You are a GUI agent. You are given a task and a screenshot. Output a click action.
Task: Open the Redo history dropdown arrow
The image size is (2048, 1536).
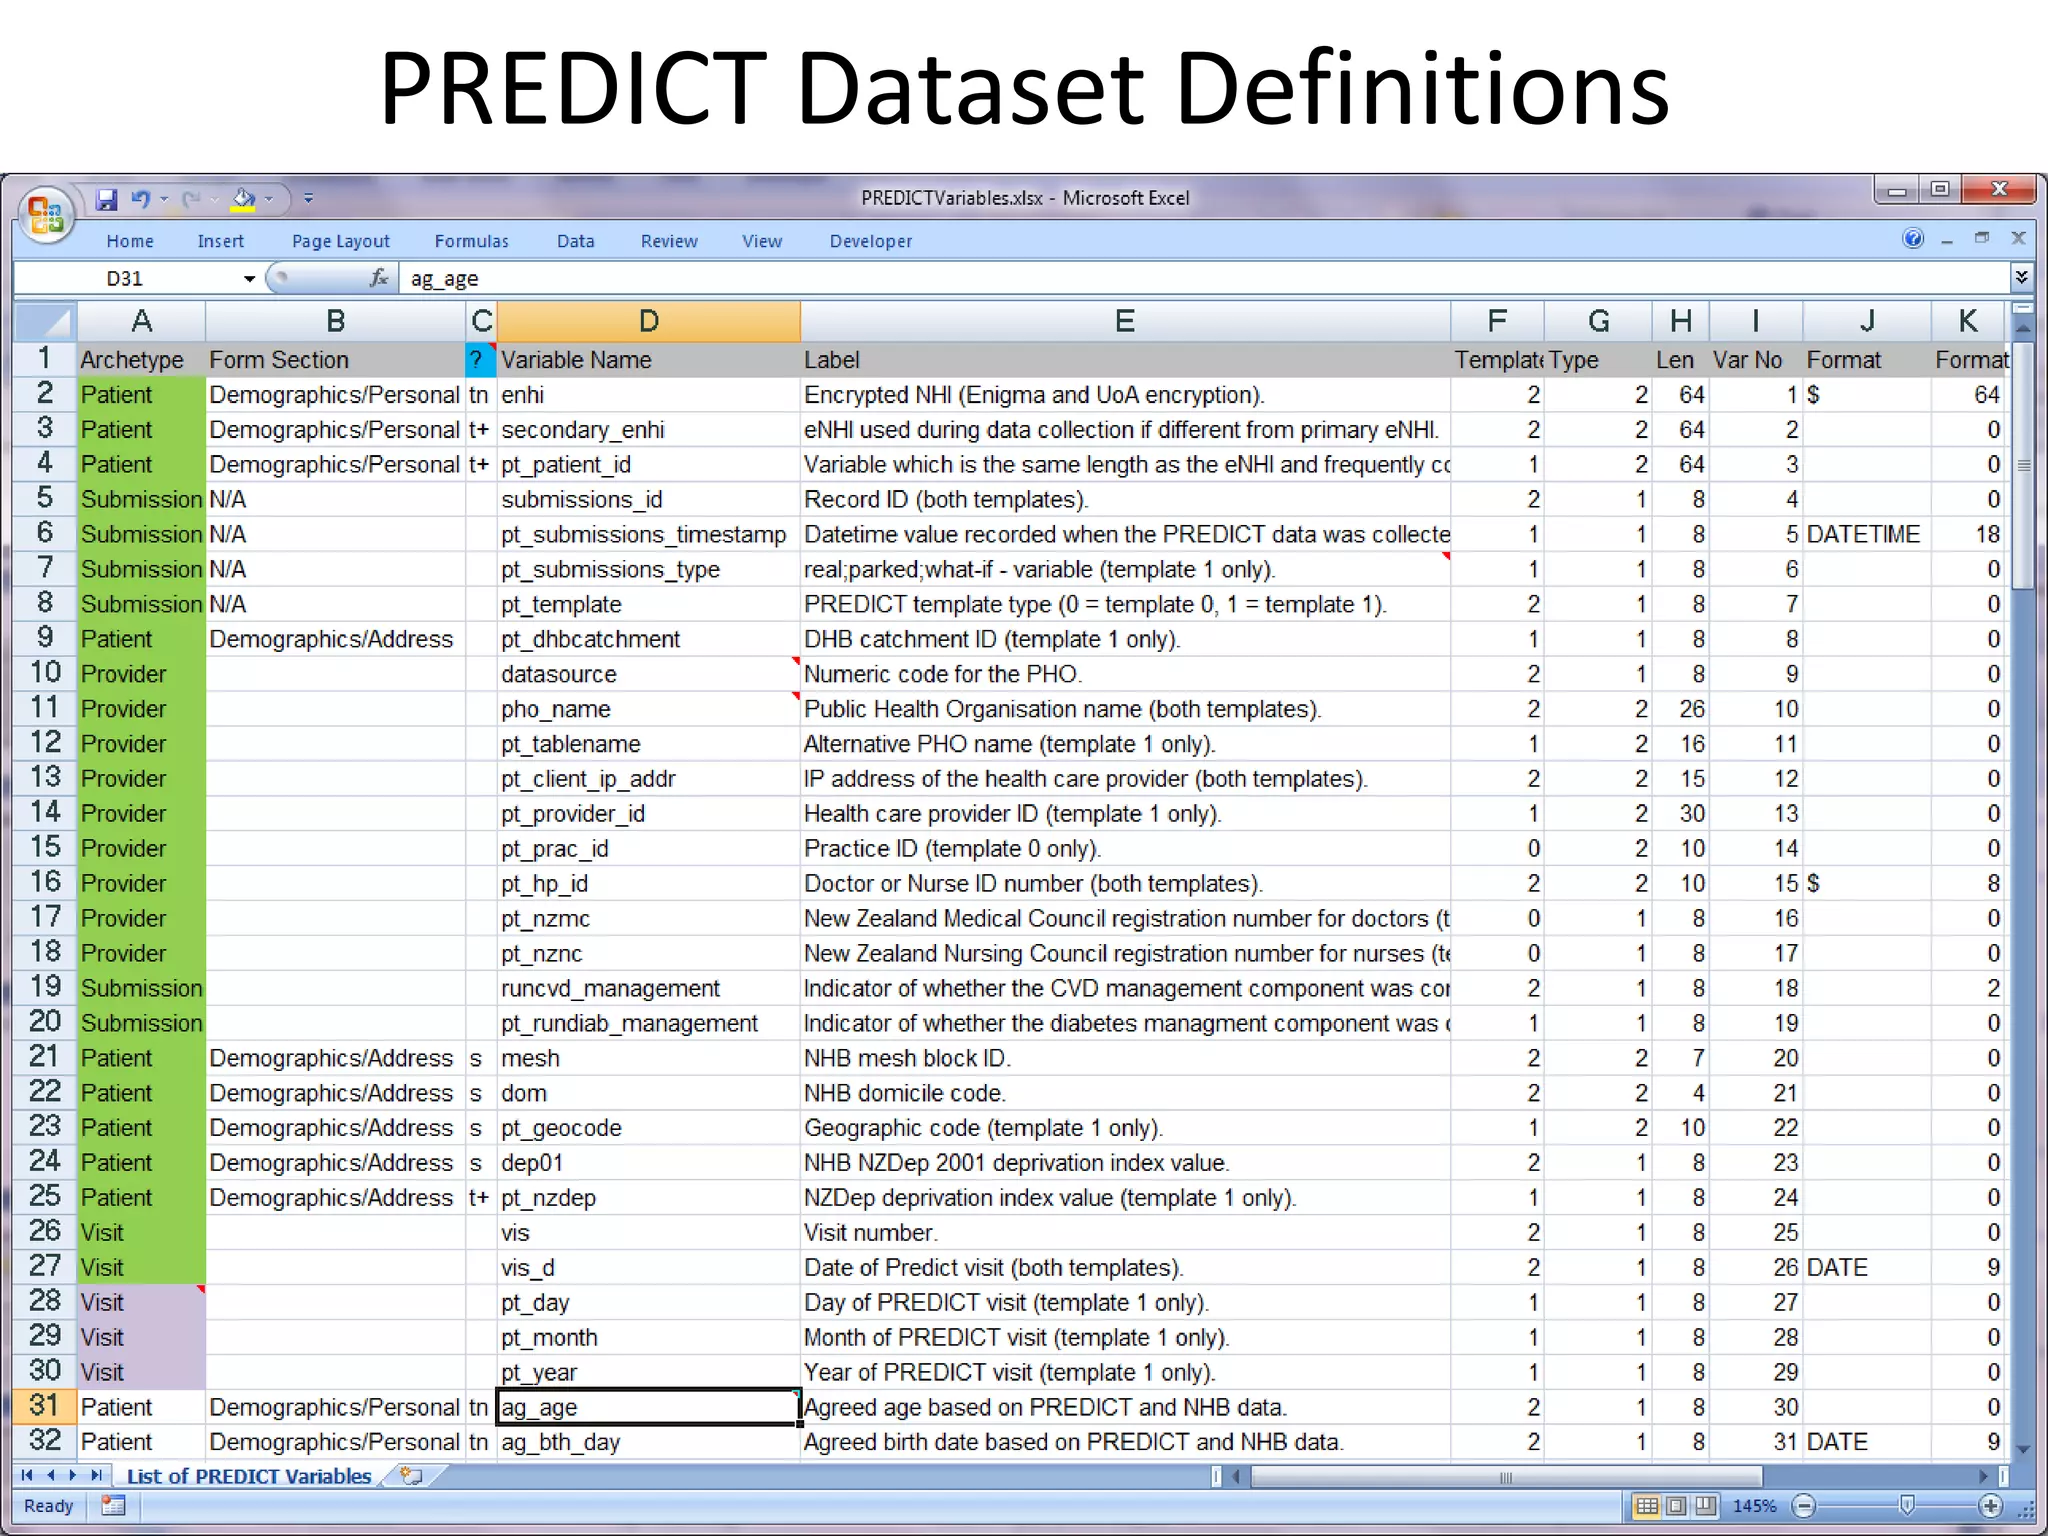(x=214, y=199)
